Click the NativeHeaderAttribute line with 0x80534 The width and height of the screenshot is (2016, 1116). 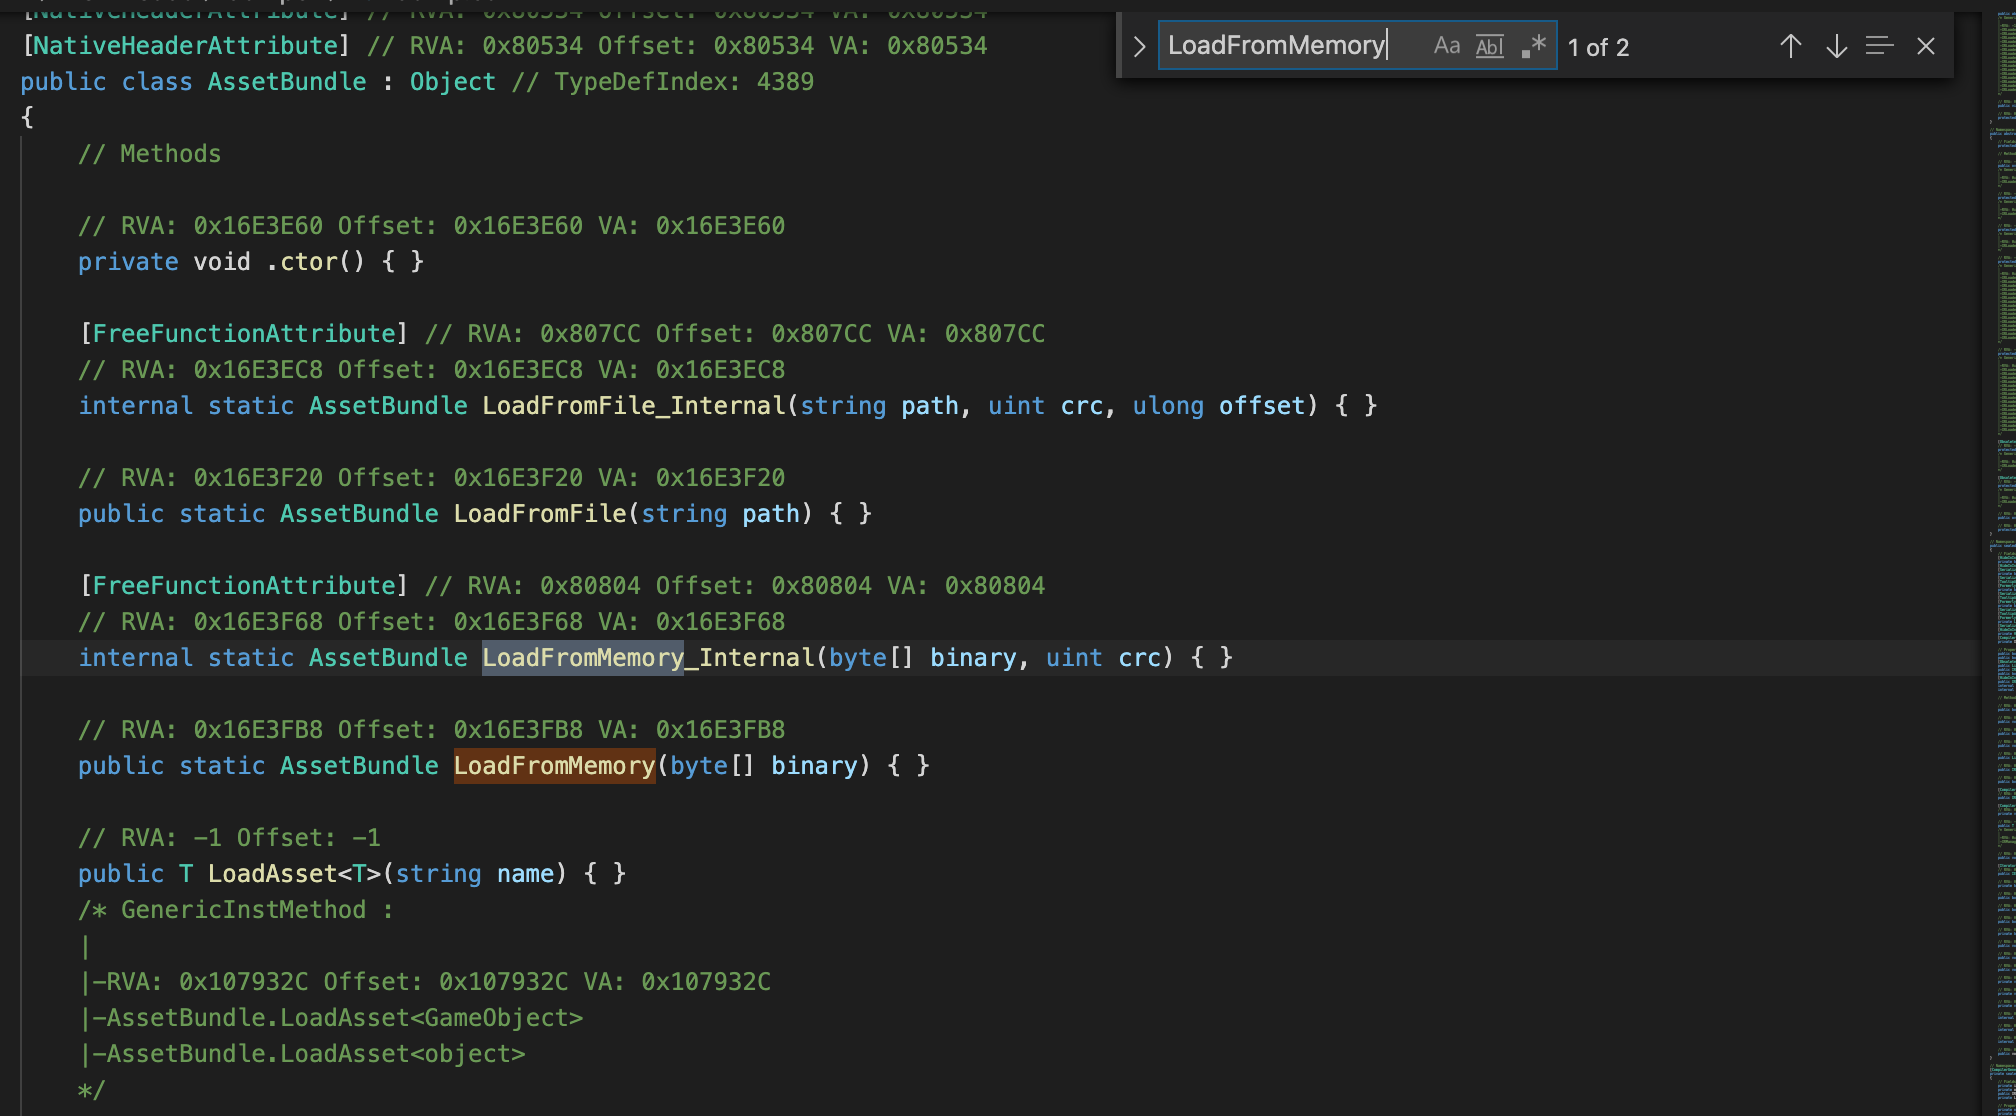pos(504,46)
